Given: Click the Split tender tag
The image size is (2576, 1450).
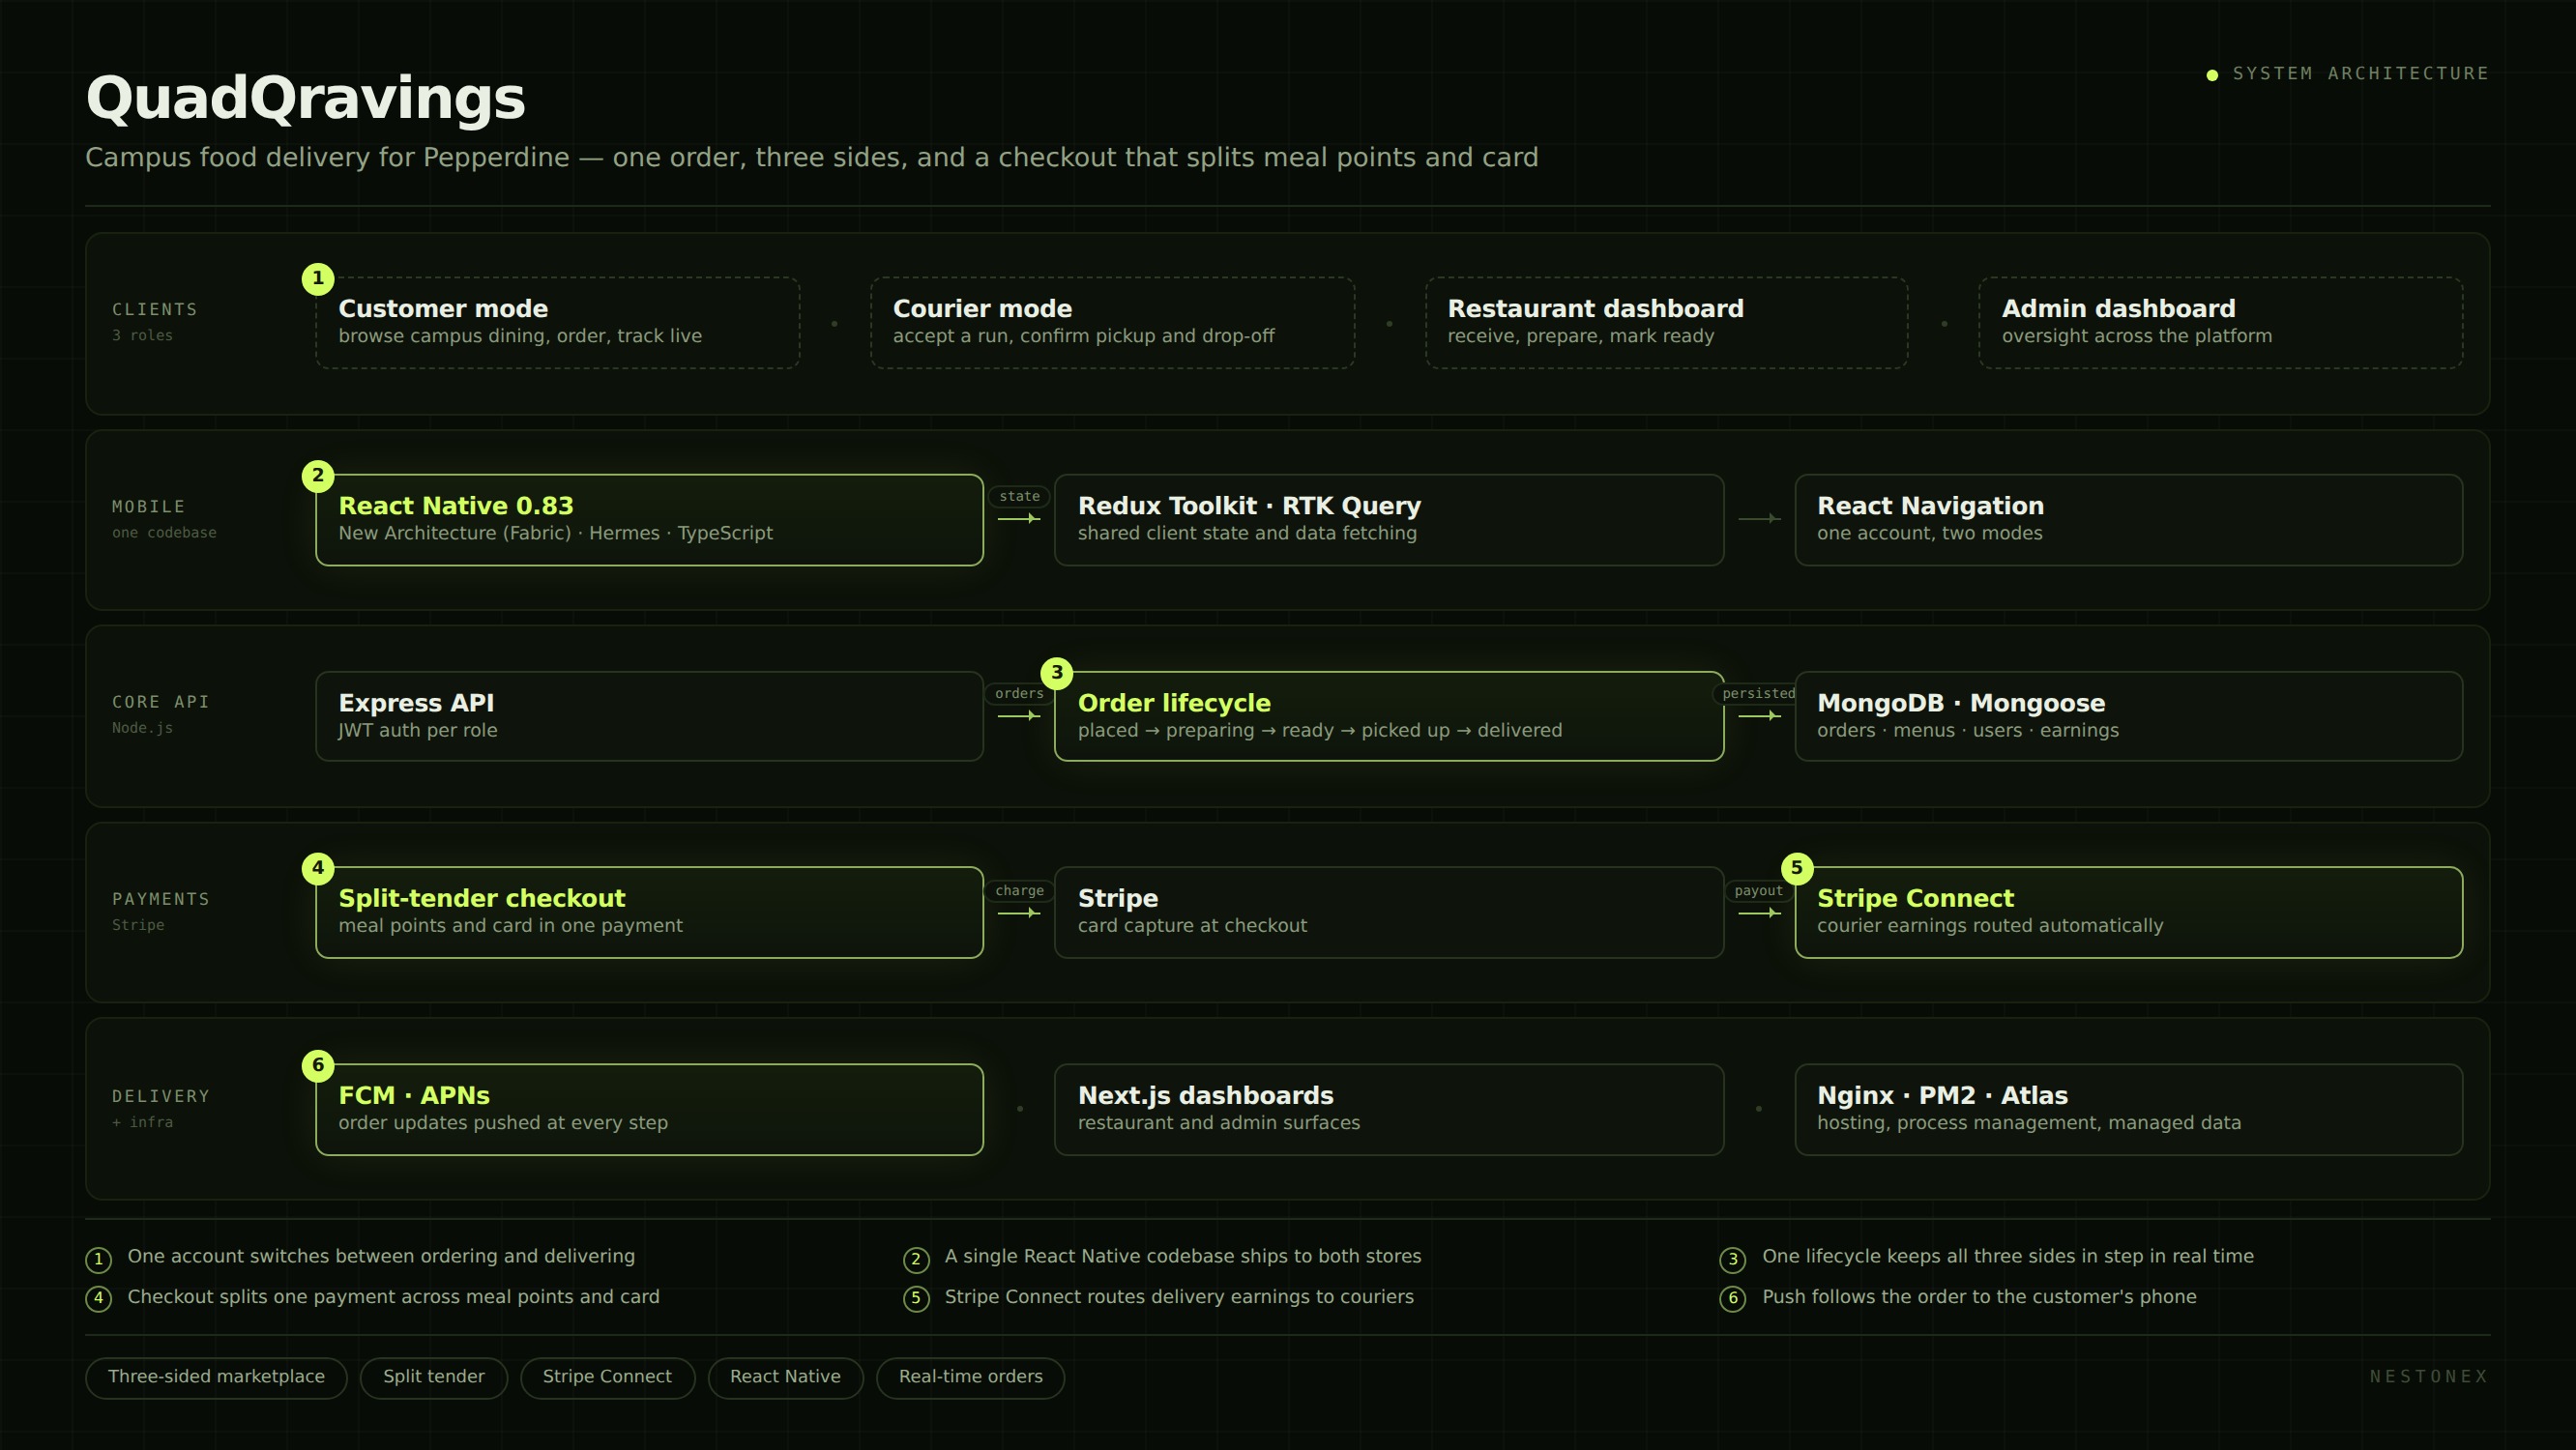Looking at the screenshot, I should 434,1377.
